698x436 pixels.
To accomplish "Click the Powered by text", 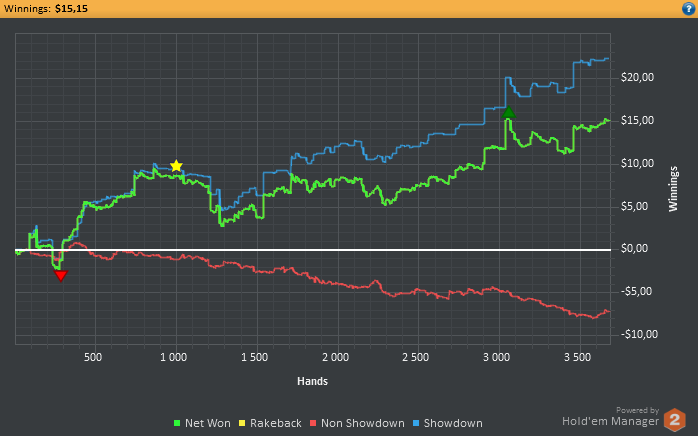I will 637,410.
